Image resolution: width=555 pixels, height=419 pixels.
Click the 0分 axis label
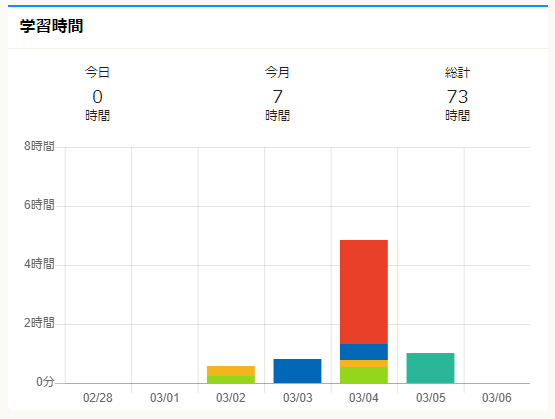coord(45,382)
